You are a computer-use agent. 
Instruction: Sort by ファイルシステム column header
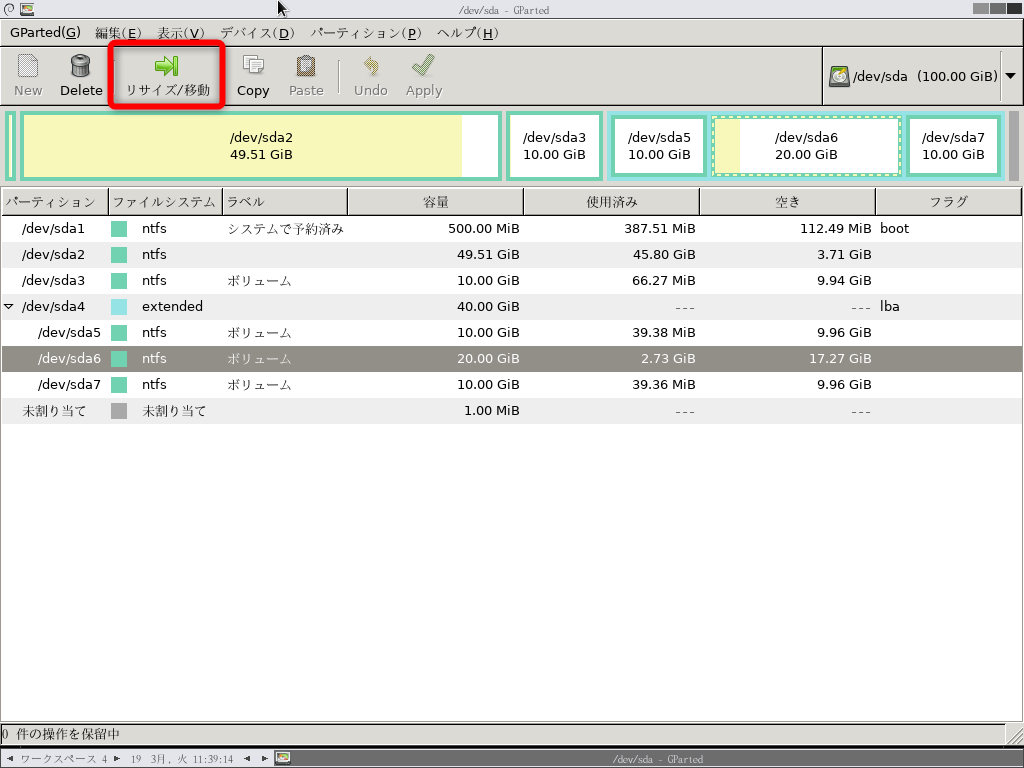pyautogui.click(x=165, y=202)
